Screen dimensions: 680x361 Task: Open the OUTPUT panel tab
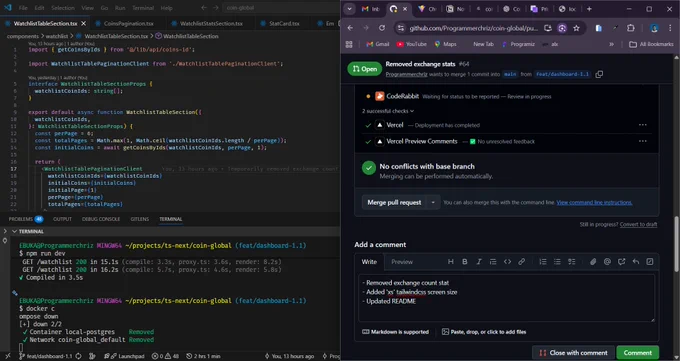[x=62, y=219]
